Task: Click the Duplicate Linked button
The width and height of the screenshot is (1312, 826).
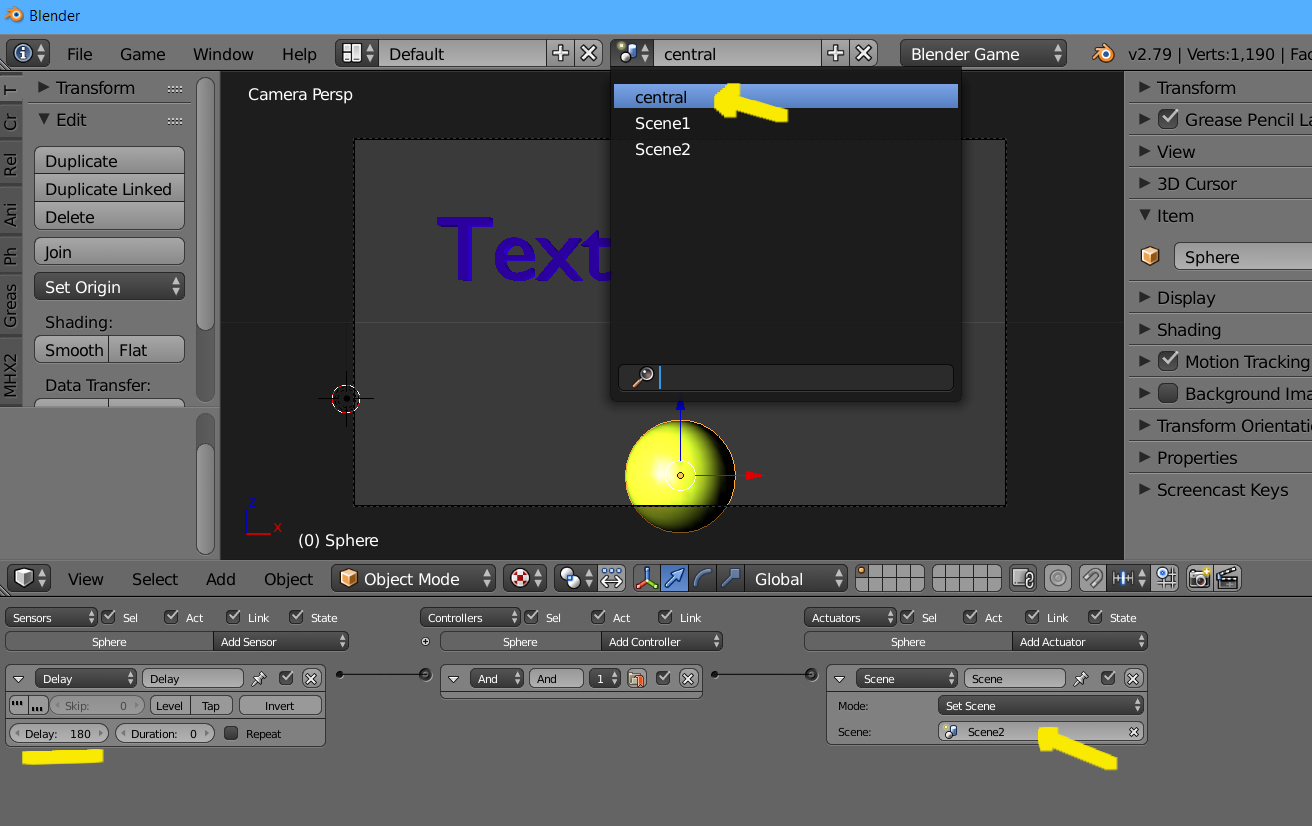Action: [109, 189]
